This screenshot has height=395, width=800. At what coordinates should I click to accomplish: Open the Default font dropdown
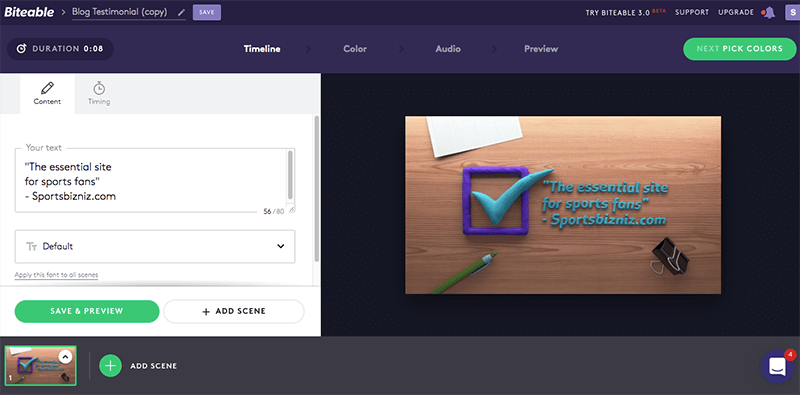tap(155, 246)
